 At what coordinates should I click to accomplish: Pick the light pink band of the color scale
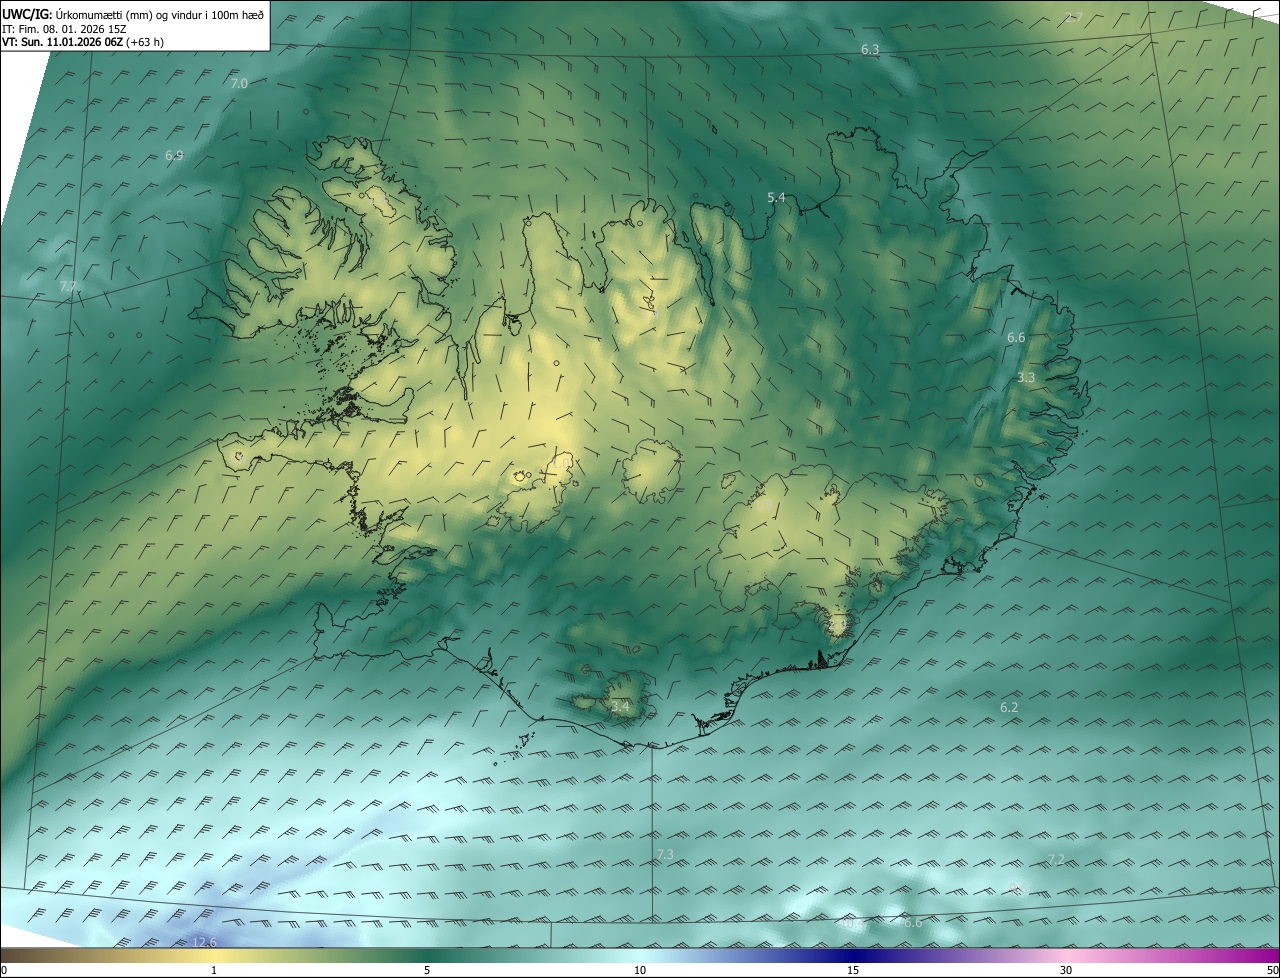[x=1066, y=955]
